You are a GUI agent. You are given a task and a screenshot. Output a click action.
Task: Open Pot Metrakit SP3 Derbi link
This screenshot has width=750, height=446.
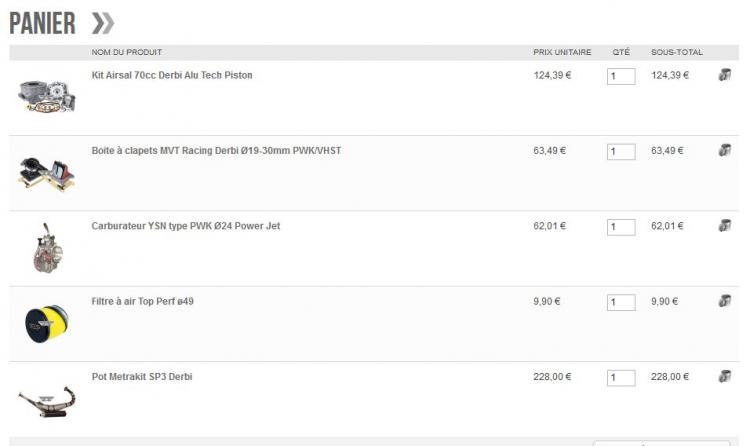[x=142, y=377]
